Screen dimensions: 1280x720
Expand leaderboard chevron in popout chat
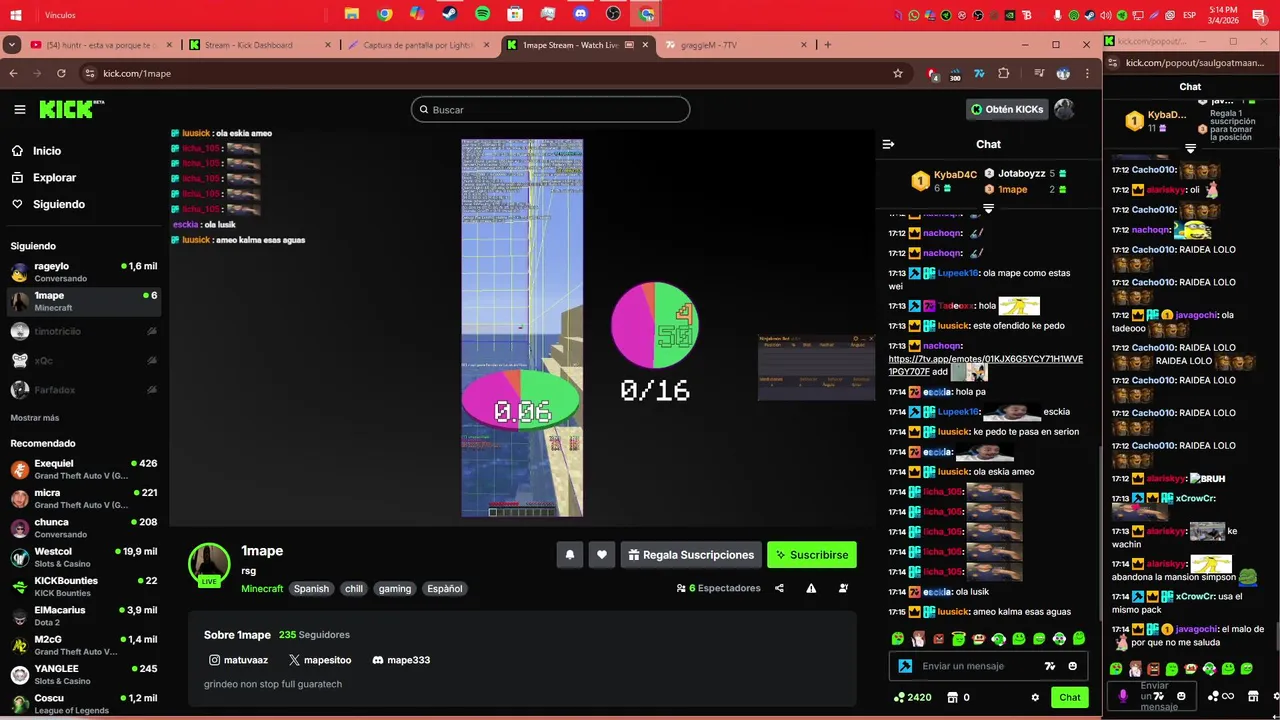coord(1190,149)
